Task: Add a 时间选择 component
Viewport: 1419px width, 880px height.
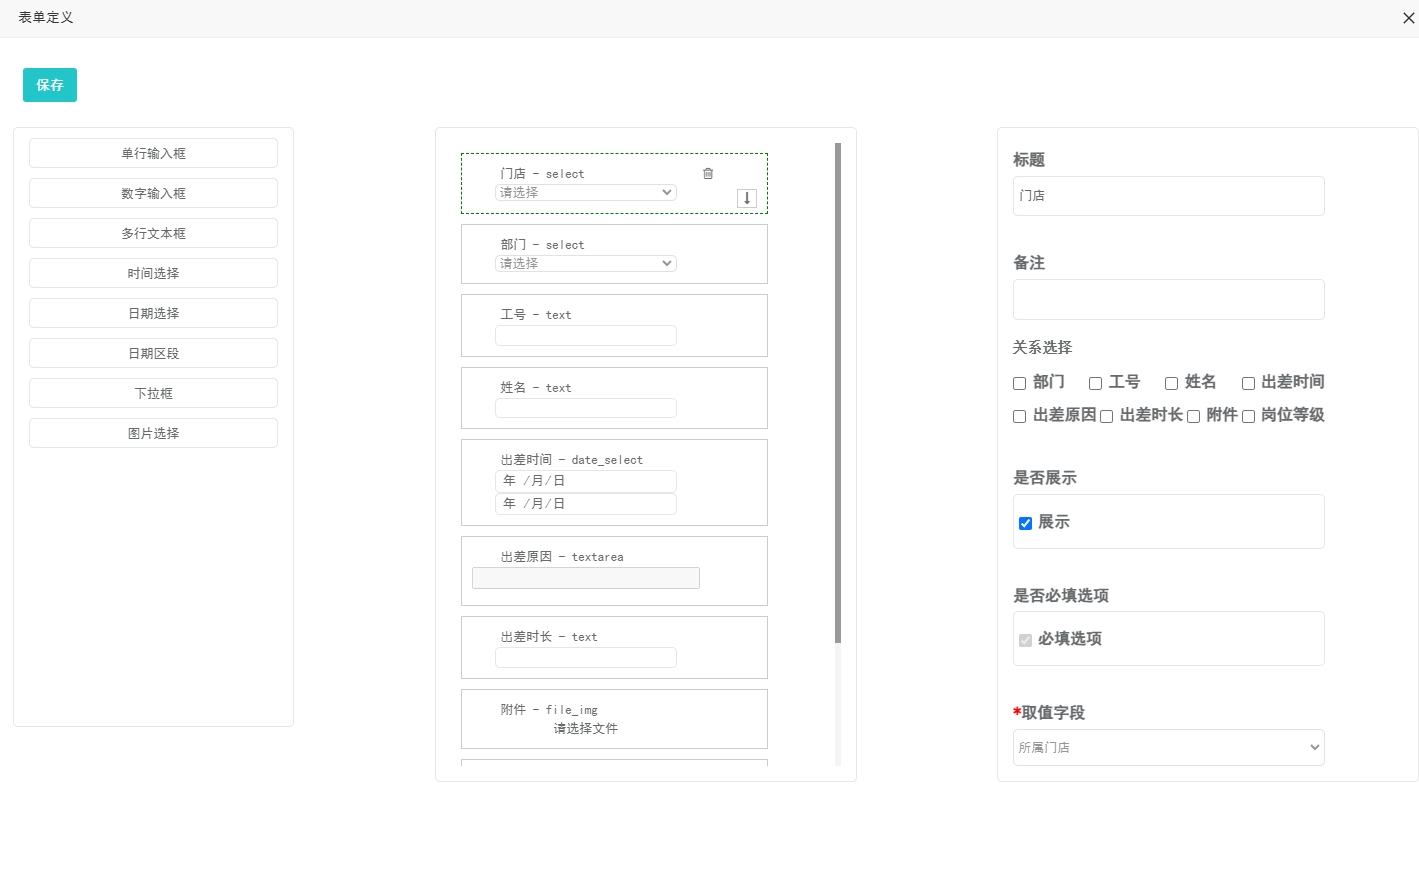Action: pos(153,273)
